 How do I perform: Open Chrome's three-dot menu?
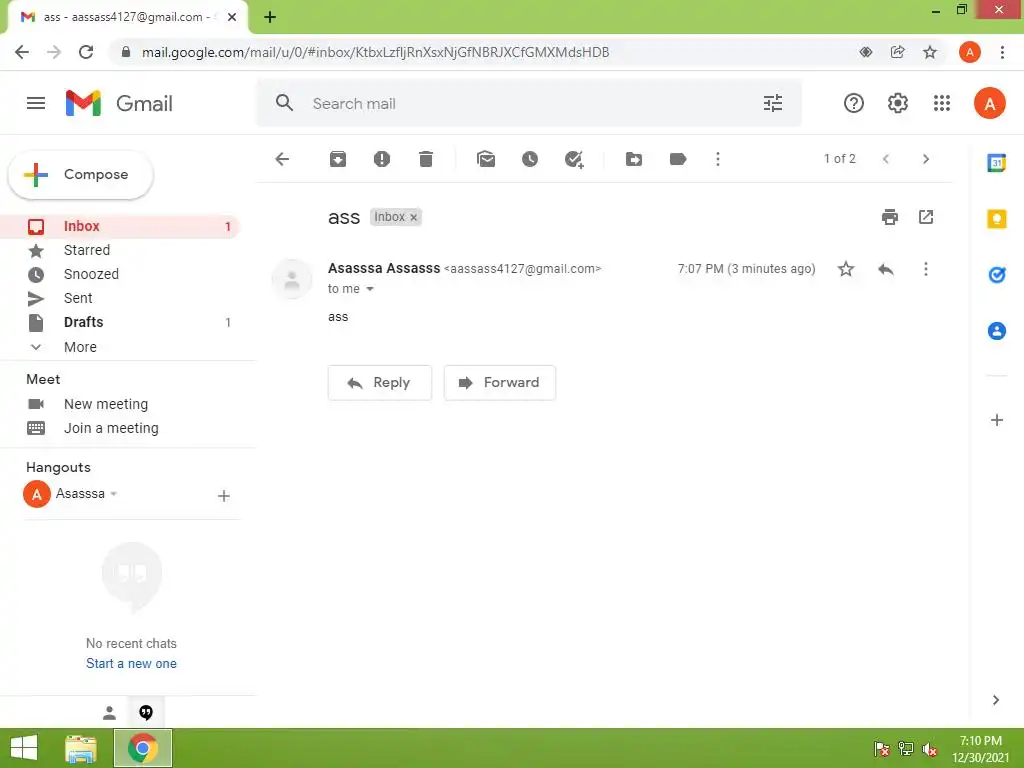click(1002, 52)
